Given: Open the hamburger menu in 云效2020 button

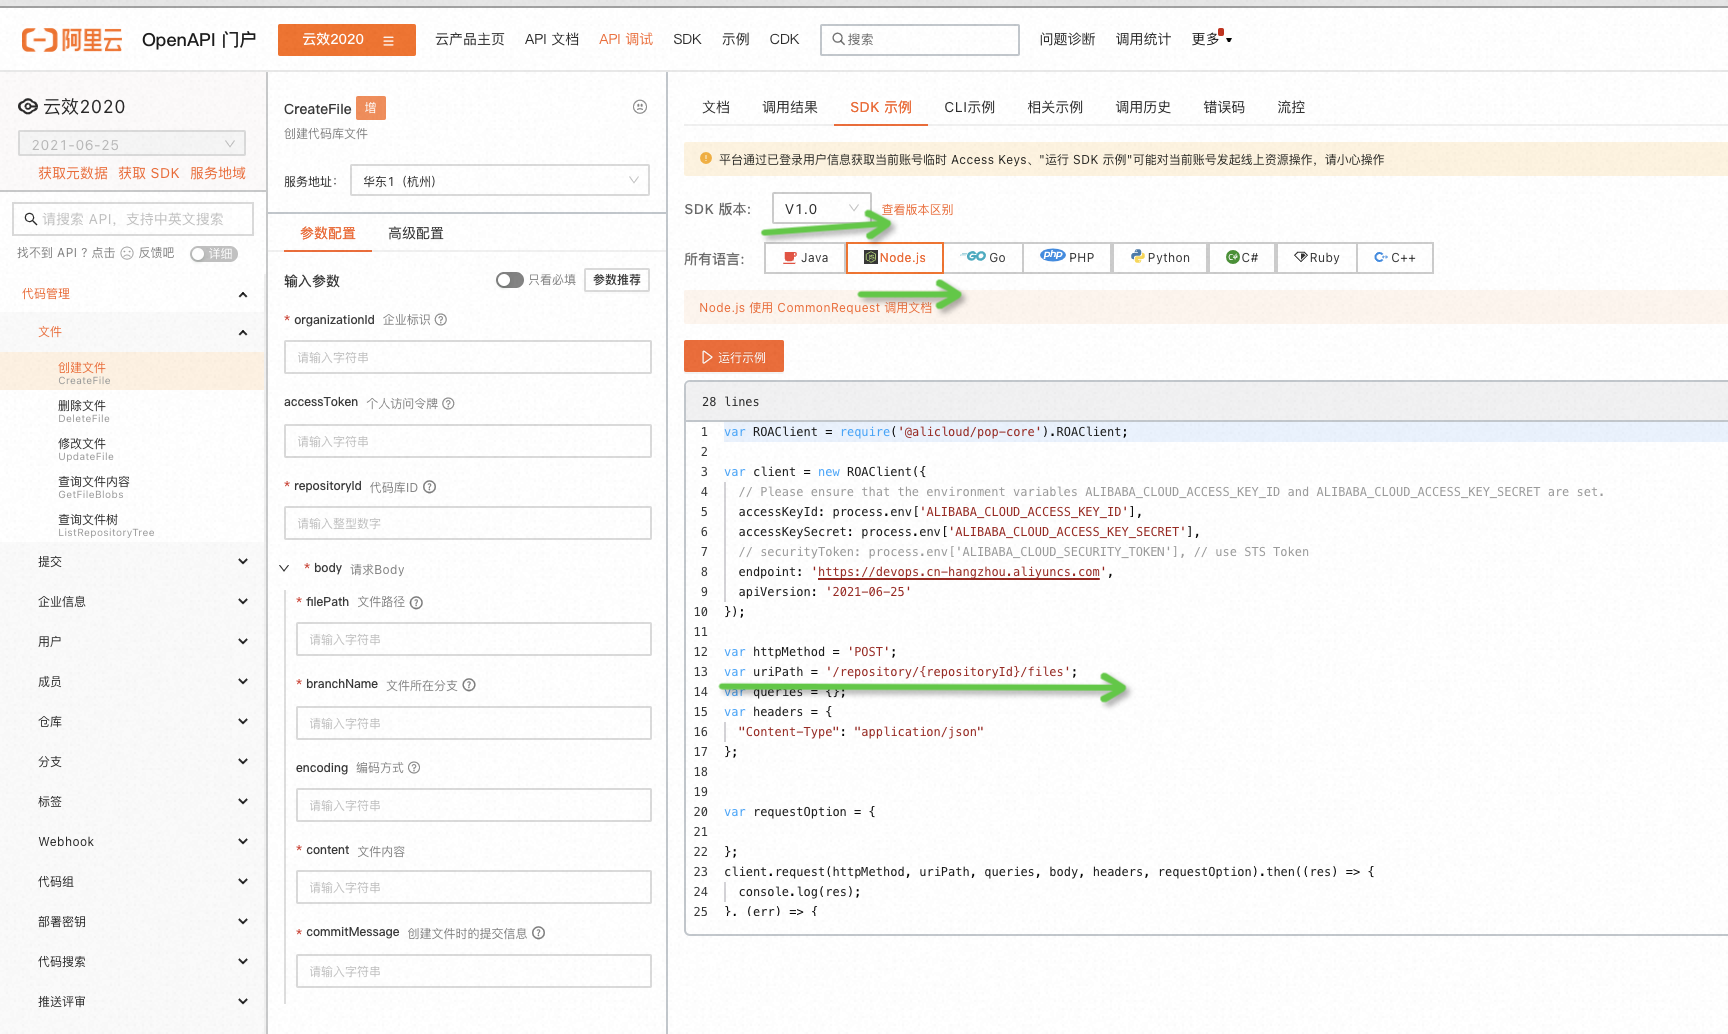Looking at the screenshot, I should [x=389, y=40].
